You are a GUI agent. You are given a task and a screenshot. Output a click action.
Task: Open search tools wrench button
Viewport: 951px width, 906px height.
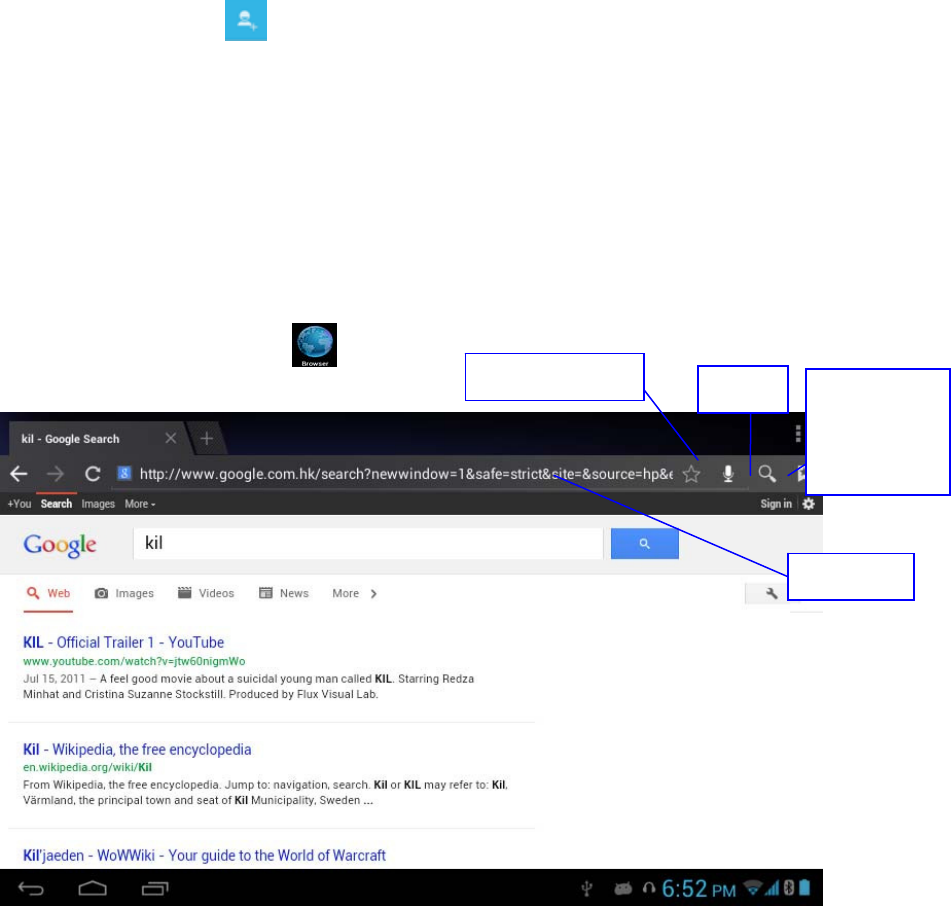(x=767, y=594)
